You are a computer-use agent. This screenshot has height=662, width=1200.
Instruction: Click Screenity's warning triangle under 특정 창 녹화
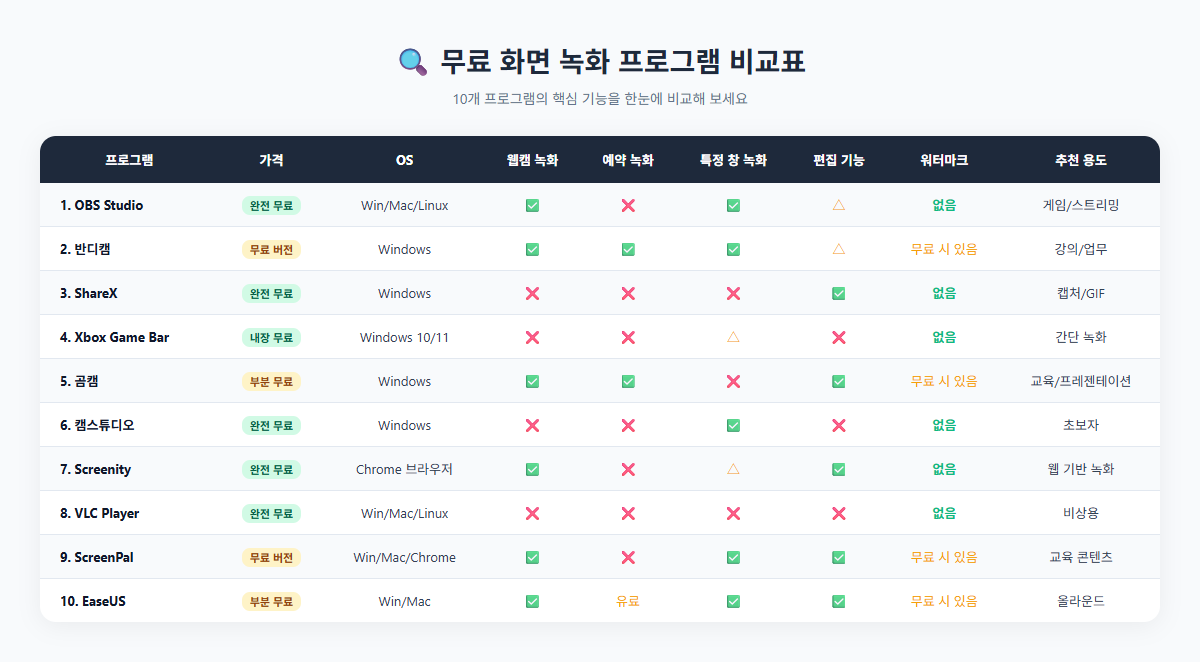click(x=733, y=469)
